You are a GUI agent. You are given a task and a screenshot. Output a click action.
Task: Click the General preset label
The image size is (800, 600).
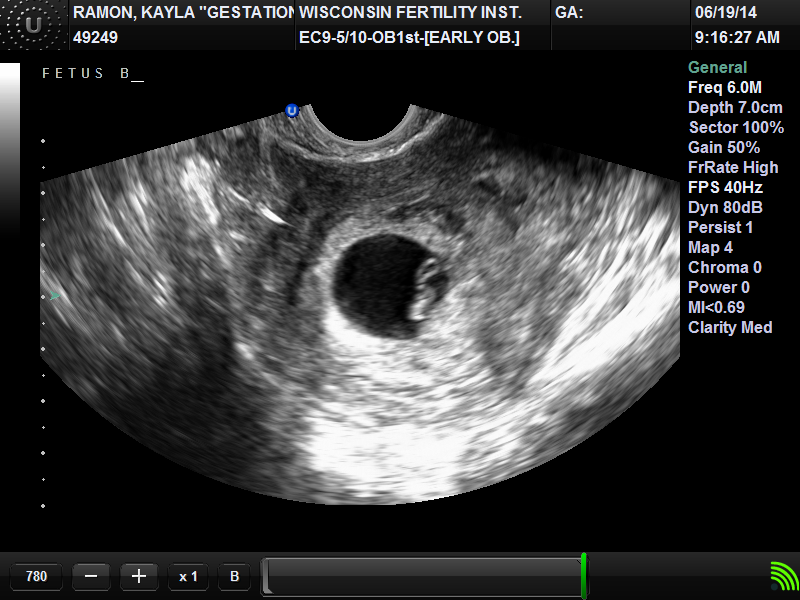pos(717,67)
